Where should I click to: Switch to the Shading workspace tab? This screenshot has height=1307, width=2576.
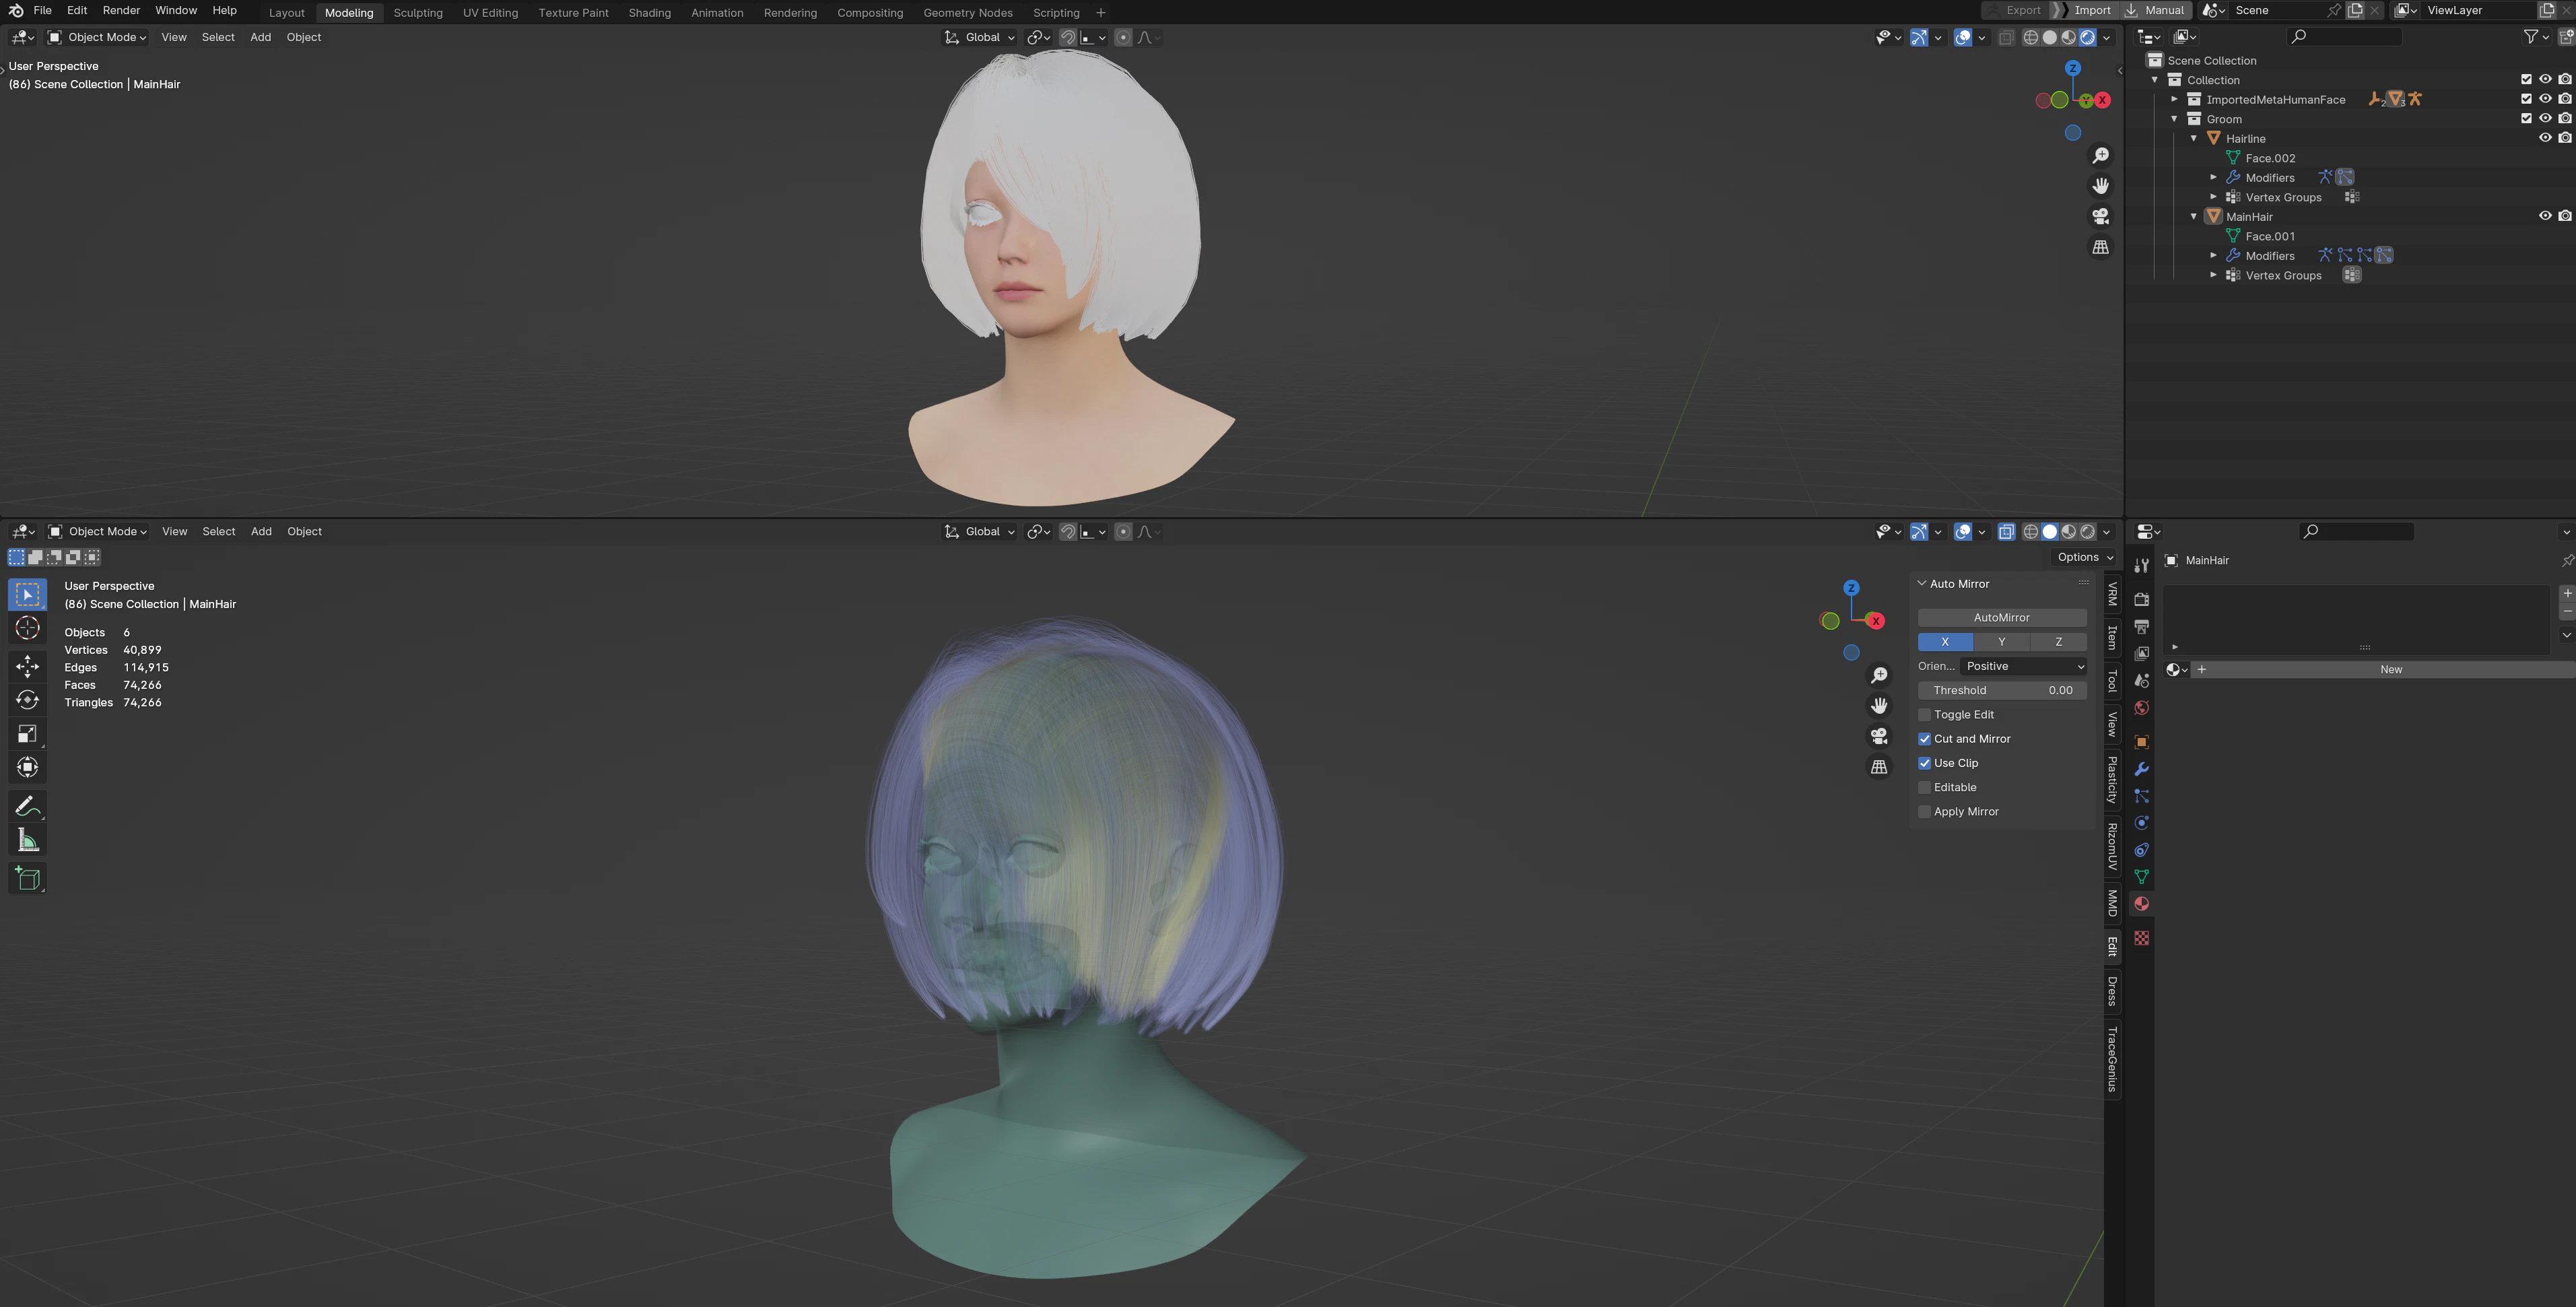(649, 13)
